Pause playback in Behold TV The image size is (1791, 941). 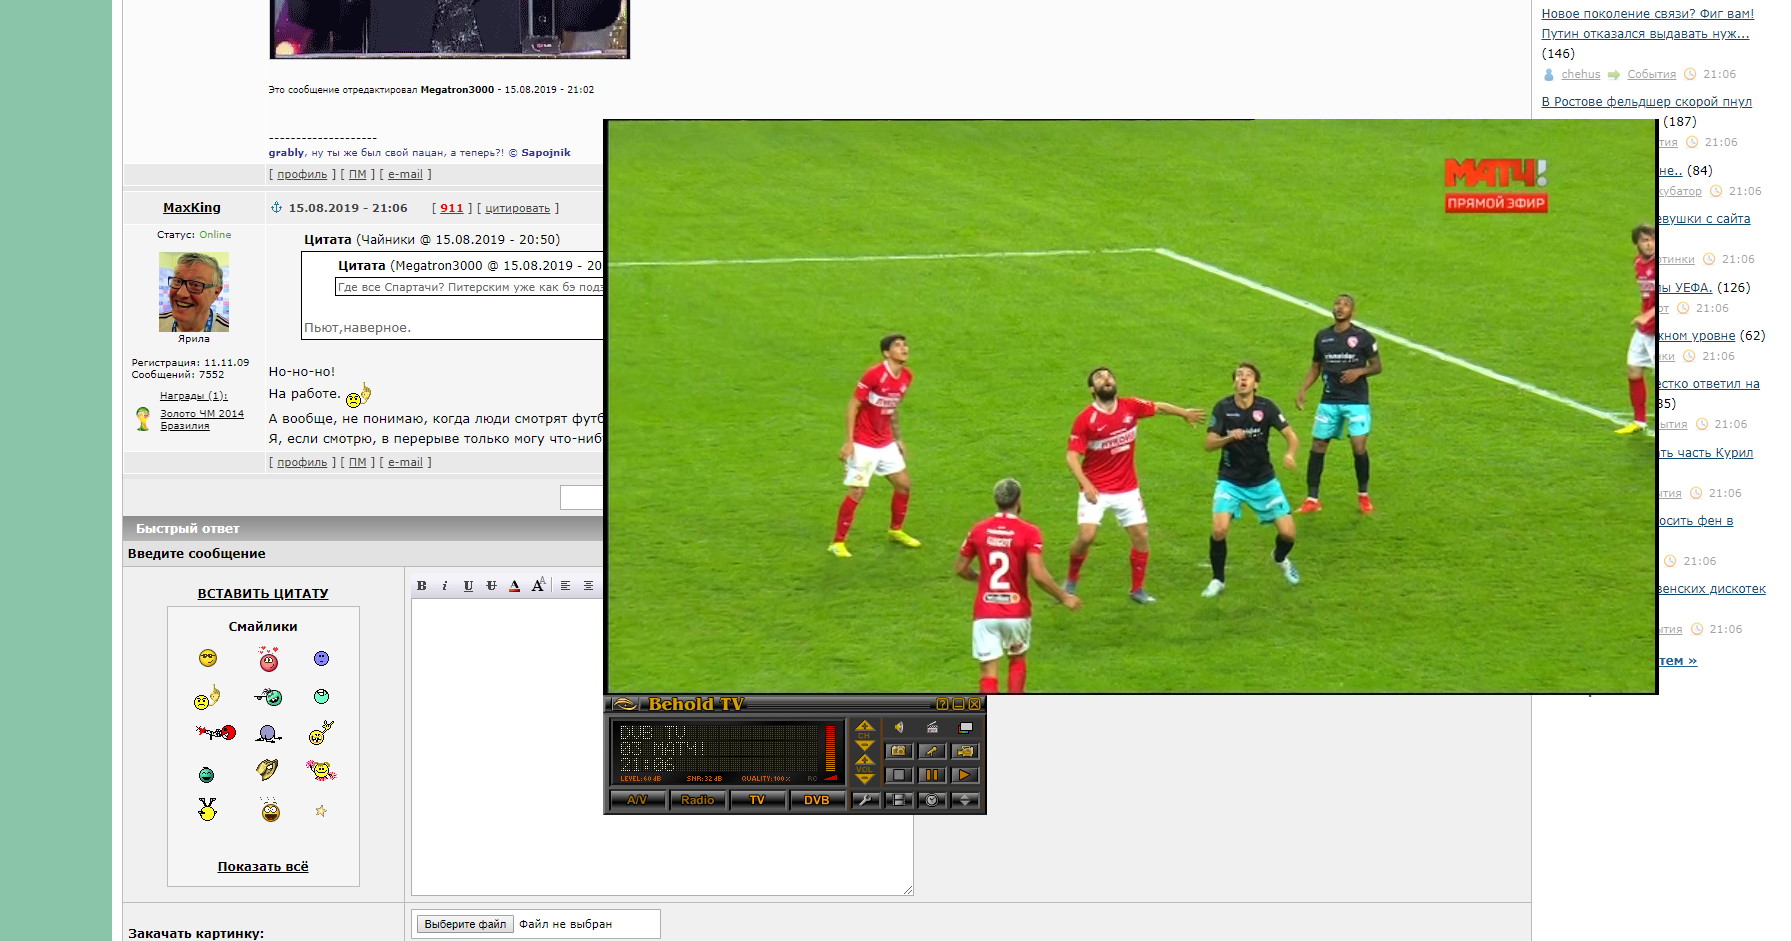tap(932, 775)
